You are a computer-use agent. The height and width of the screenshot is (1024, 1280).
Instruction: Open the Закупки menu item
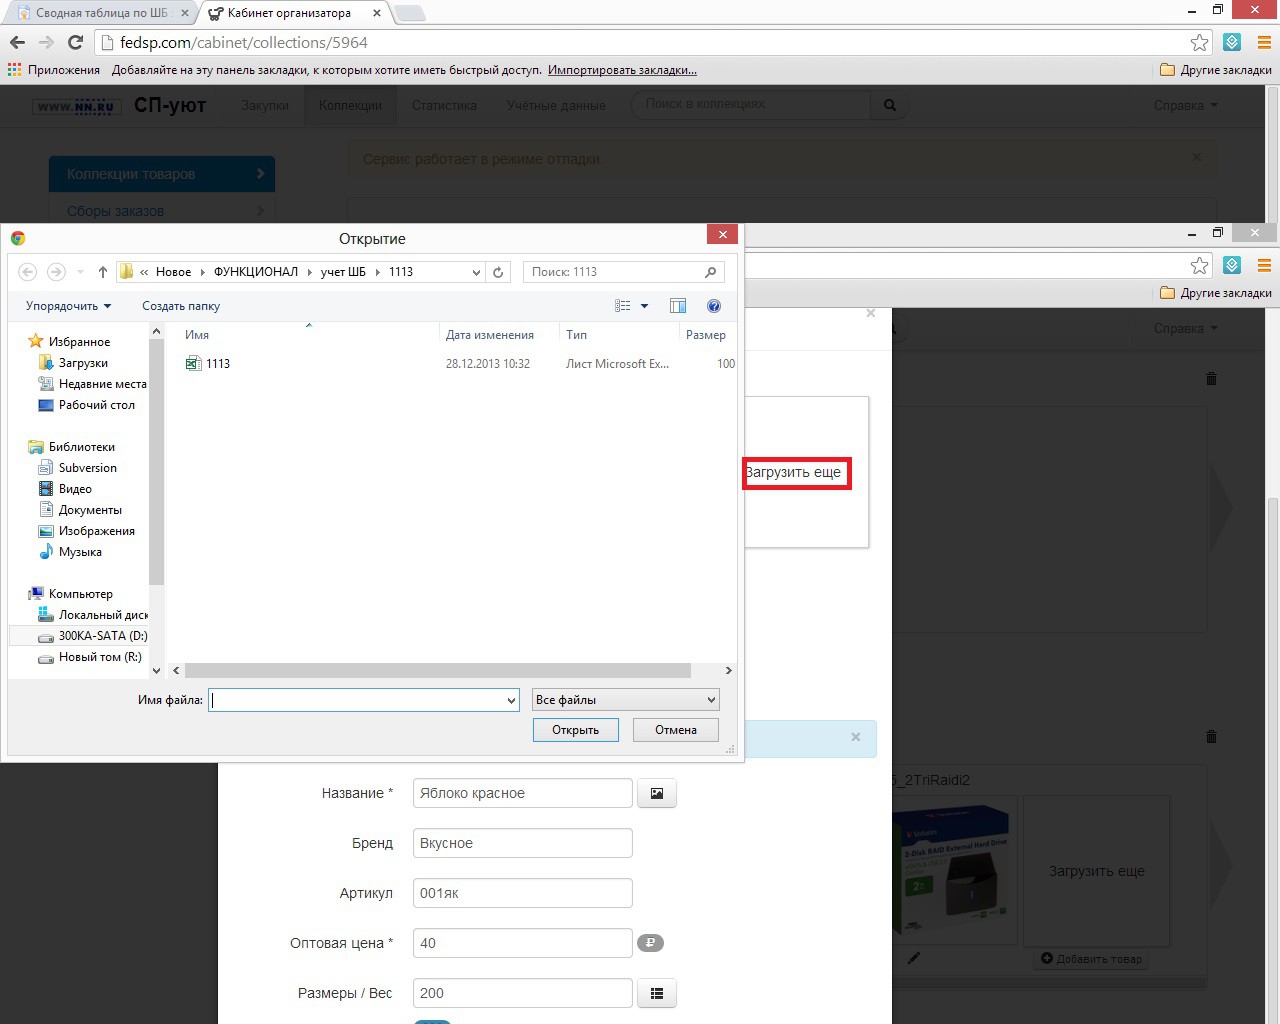[x=264, y=105]
